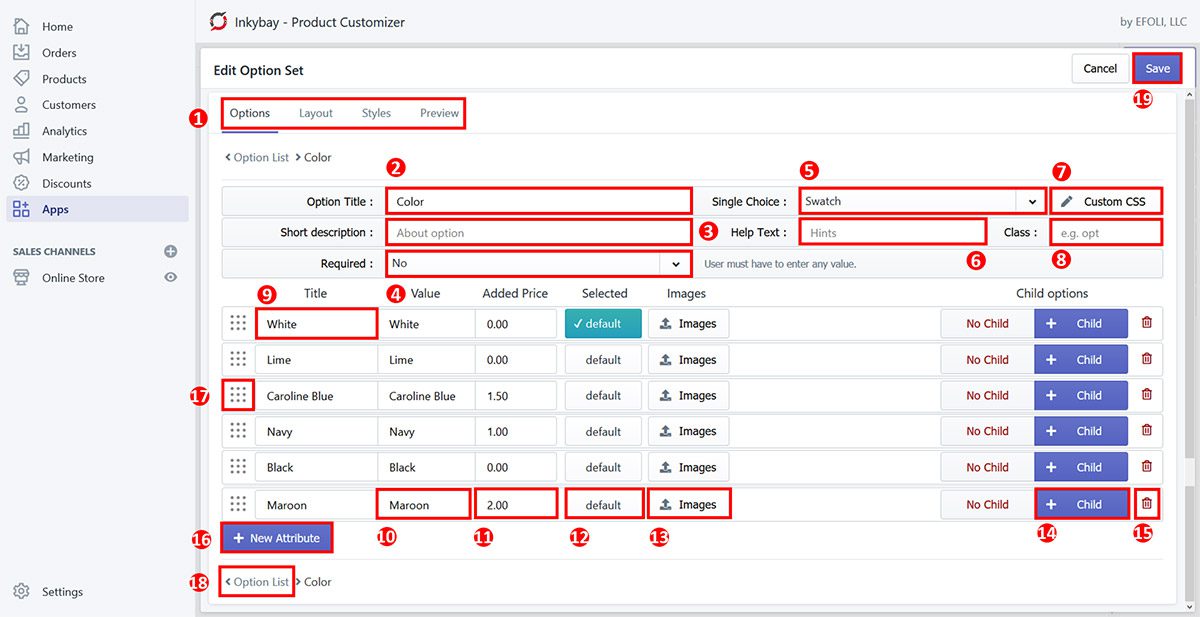Save the option set
Image resolution: width=1200 pixels, height=617 pixels.
[x=1156, y=68]
